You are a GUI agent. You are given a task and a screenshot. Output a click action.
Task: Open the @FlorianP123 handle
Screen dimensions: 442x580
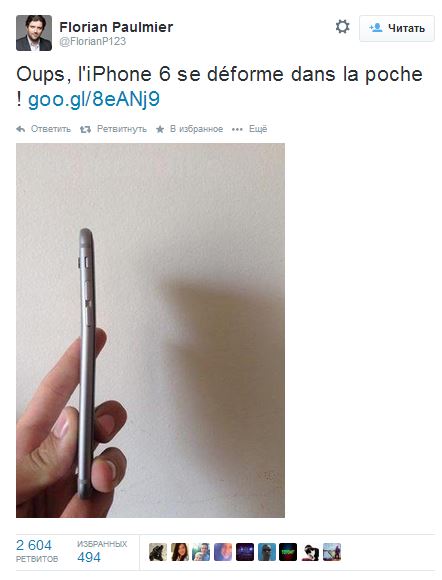pos(92,41)
